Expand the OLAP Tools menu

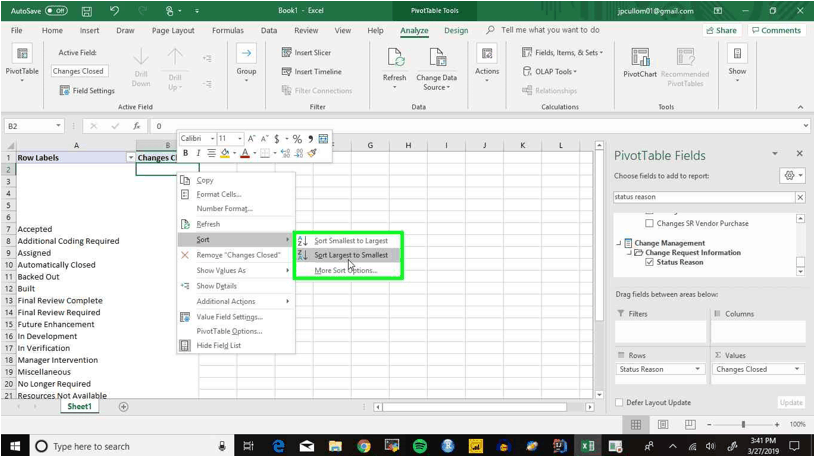tap(550, 72)
